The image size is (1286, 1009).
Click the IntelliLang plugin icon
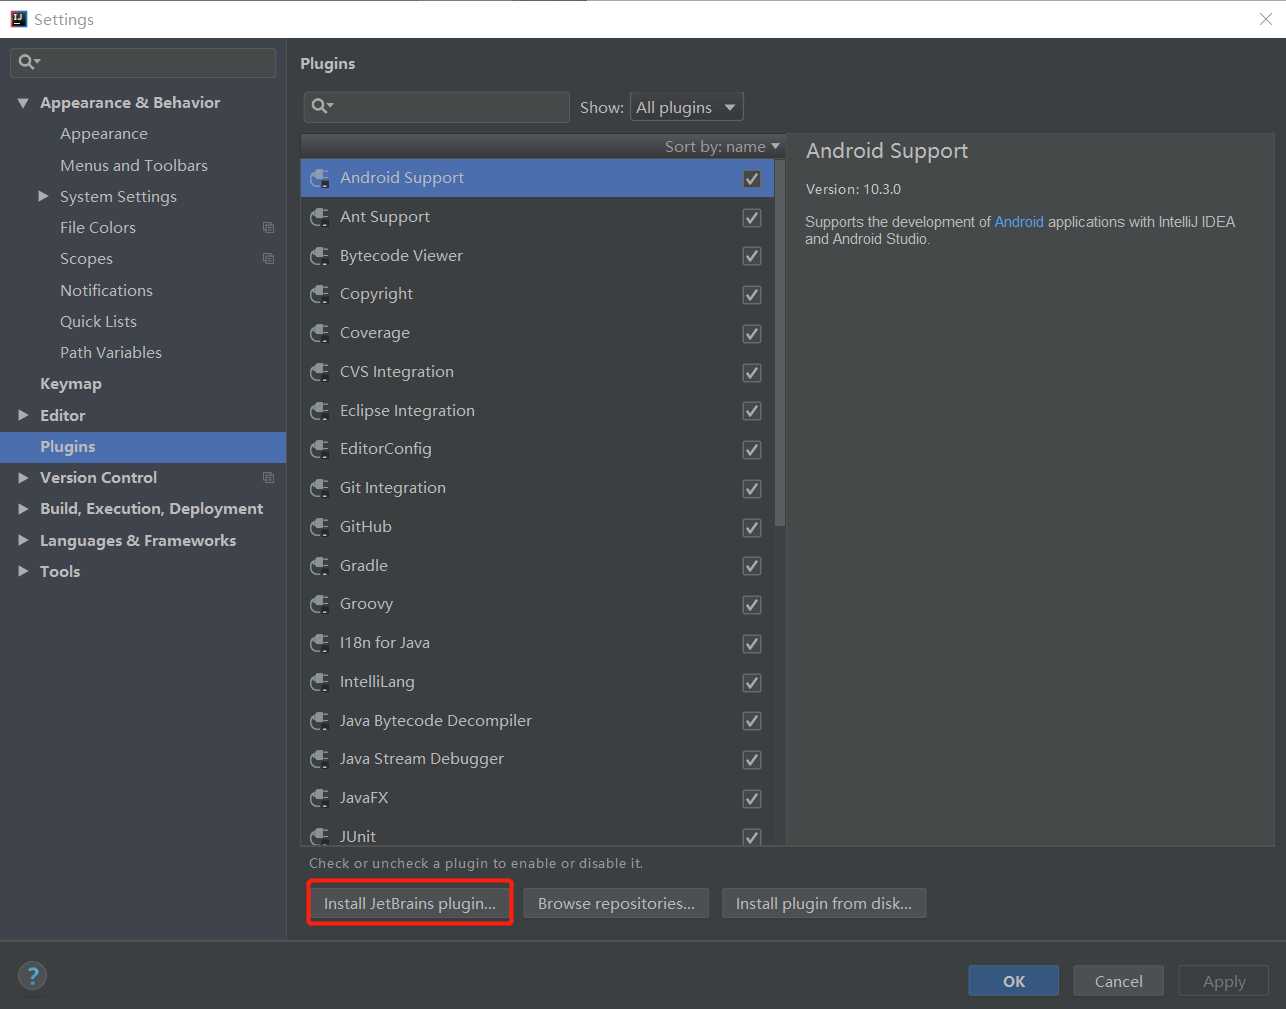(320, 682)
